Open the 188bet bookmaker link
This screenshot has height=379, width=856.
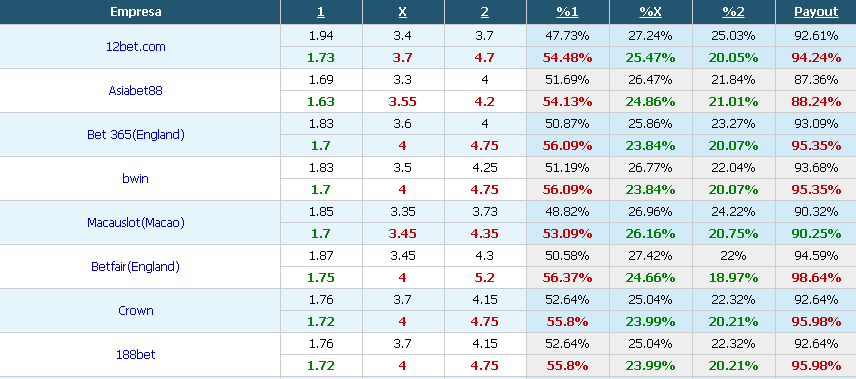pyautogui.click(x=135, y=354)
